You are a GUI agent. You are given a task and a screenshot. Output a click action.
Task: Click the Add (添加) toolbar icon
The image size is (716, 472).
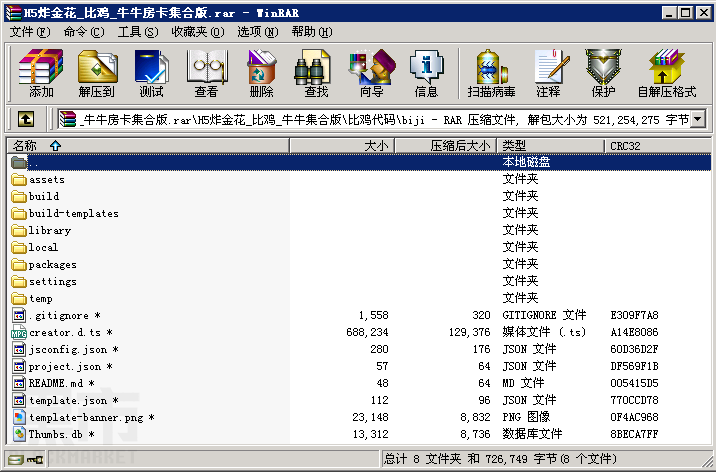(x=41, y=73)
